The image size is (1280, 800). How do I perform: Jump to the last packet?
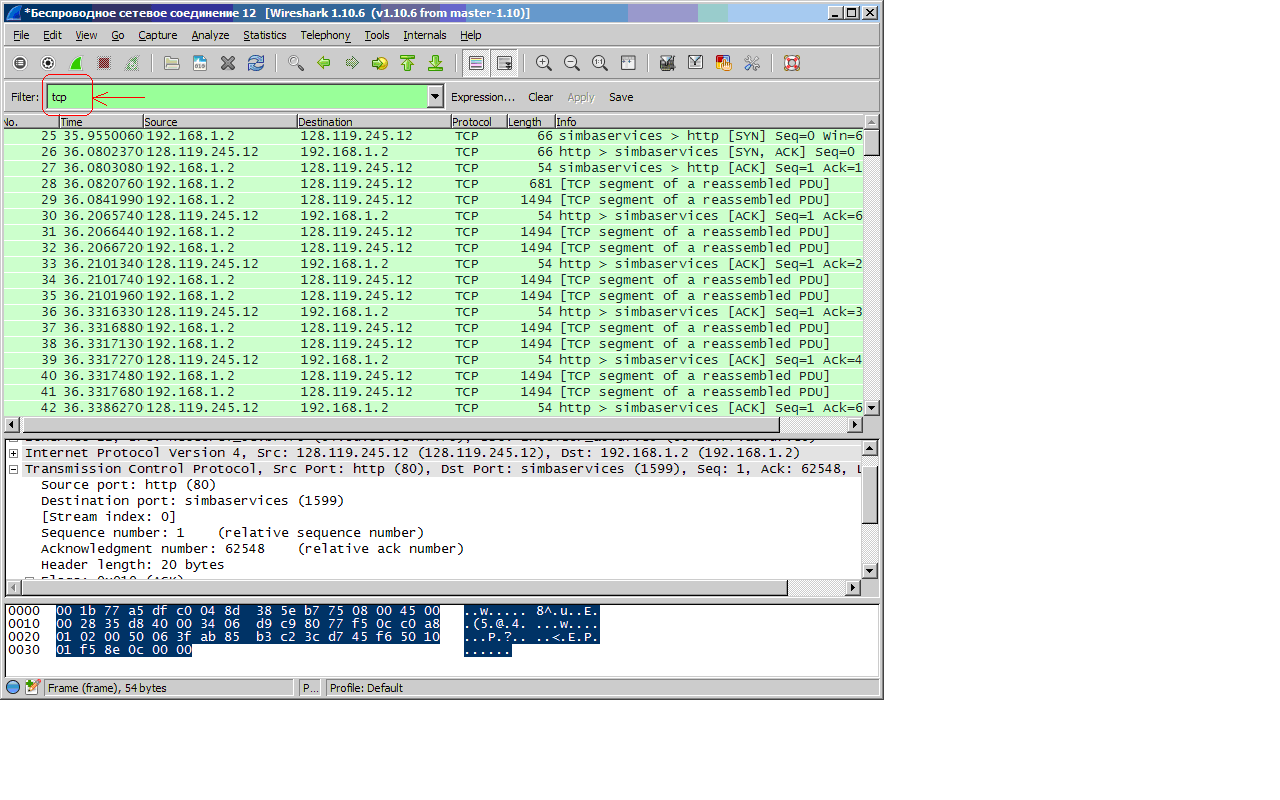click(x=435, y=63)
